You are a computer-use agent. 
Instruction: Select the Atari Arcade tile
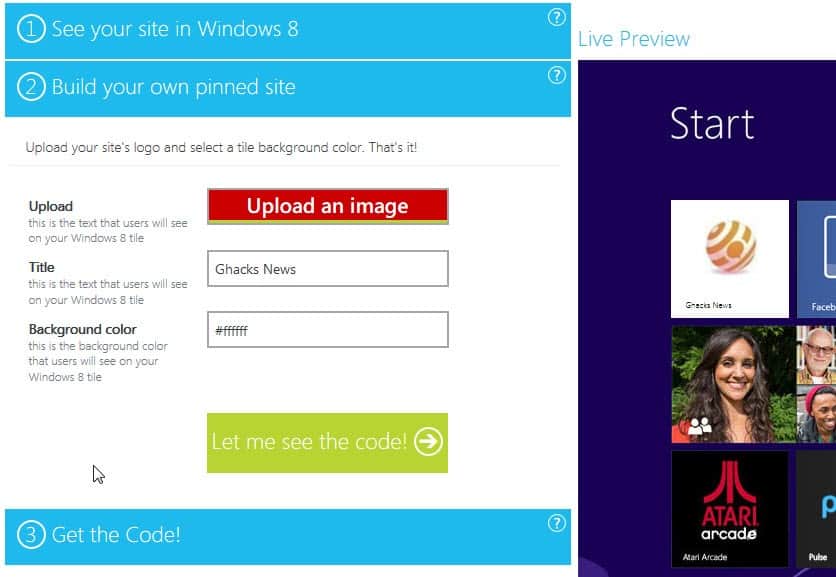pyautogui.click(x=729, y=508)
